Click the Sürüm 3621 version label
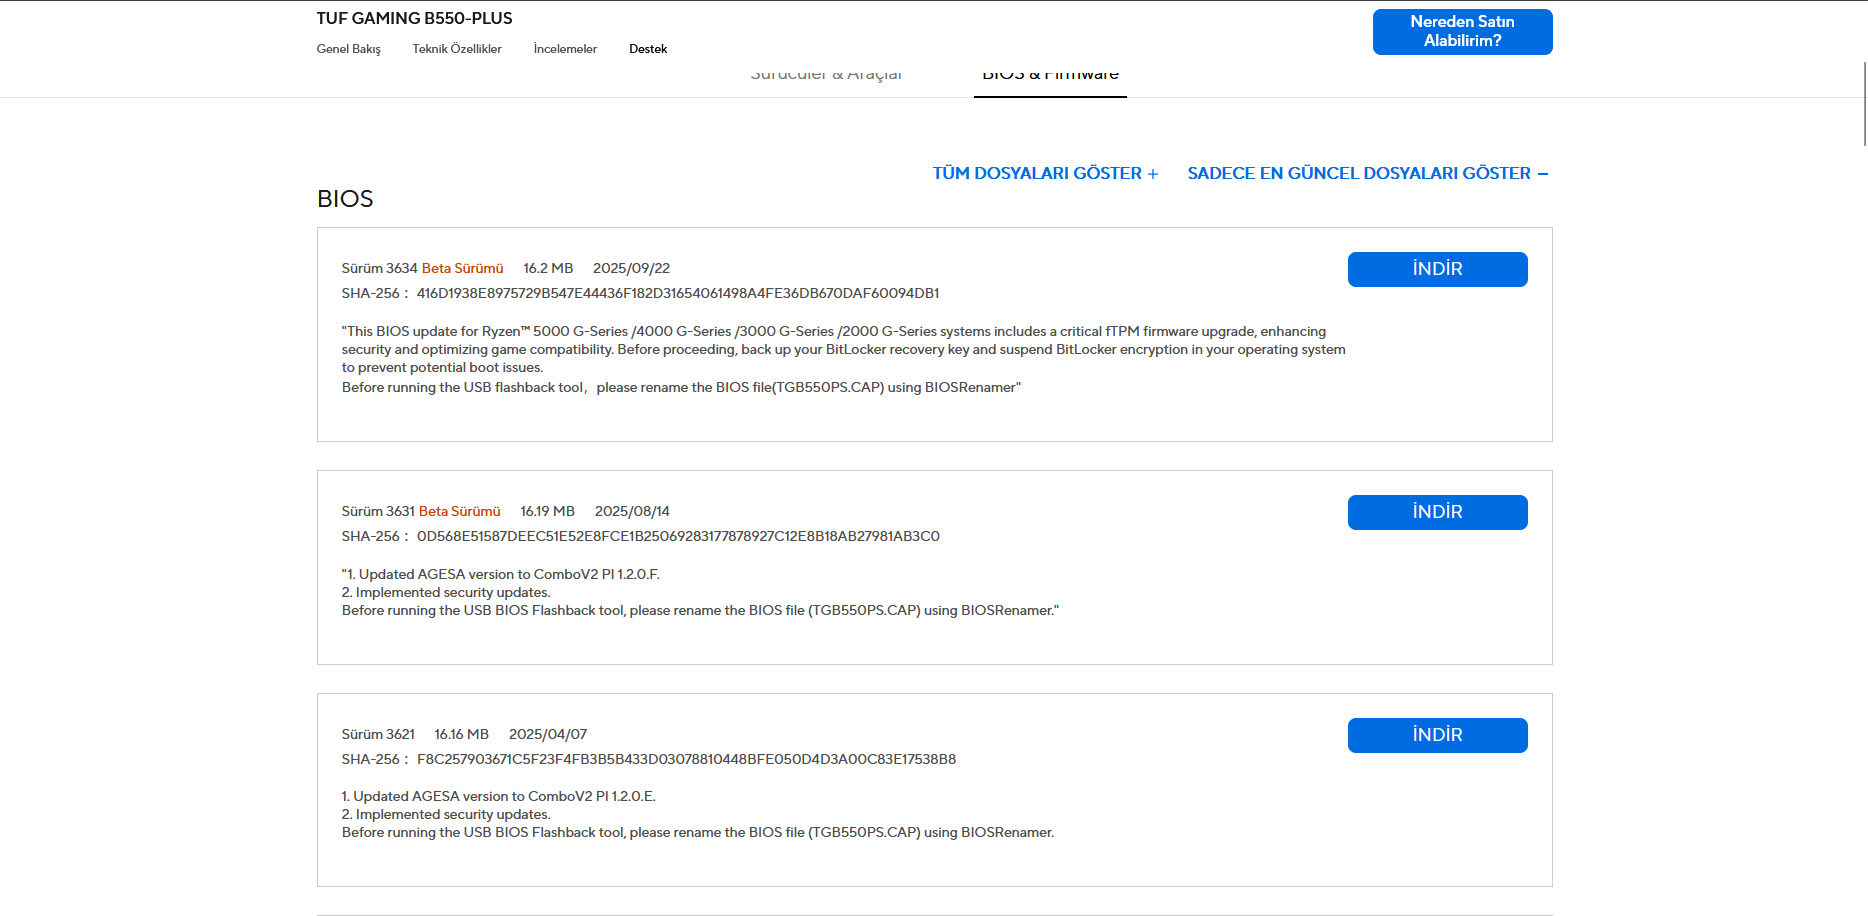The height and width of the screenshot is (916, 1868). (378, 734)
